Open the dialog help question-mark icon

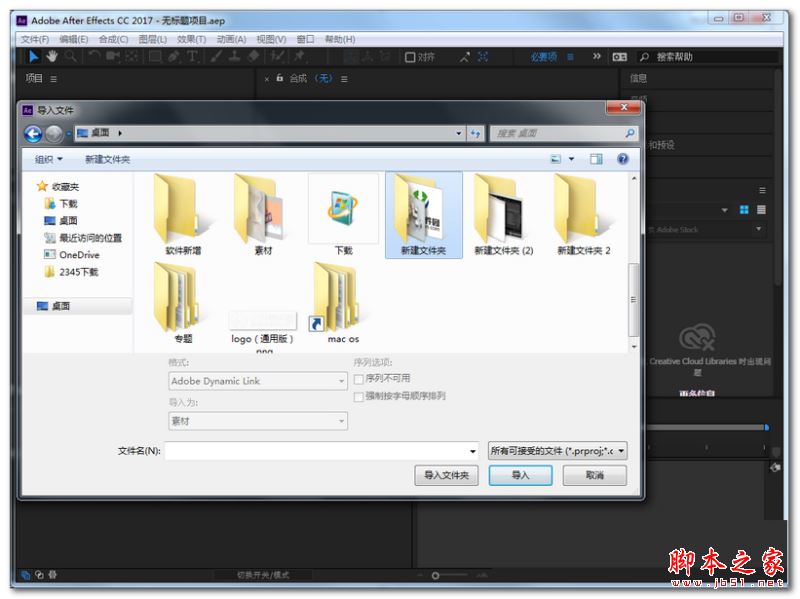tap(622, 159)
